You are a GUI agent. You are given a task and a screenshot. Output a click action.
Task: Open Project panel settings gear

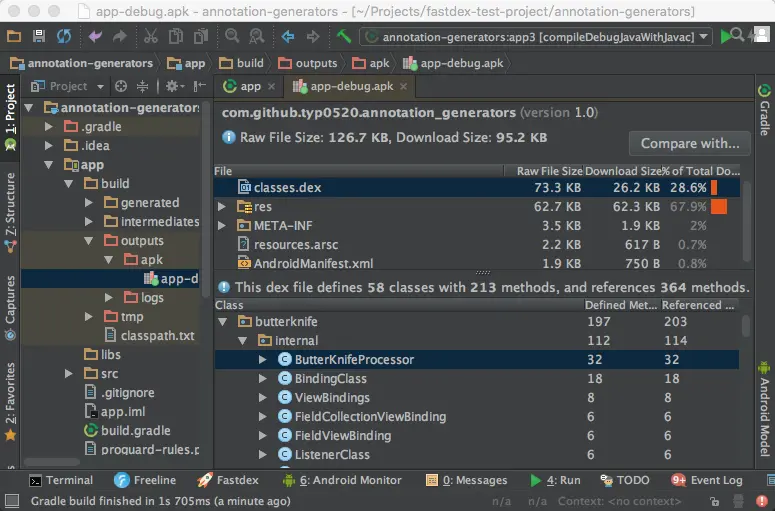click(173, 86)
